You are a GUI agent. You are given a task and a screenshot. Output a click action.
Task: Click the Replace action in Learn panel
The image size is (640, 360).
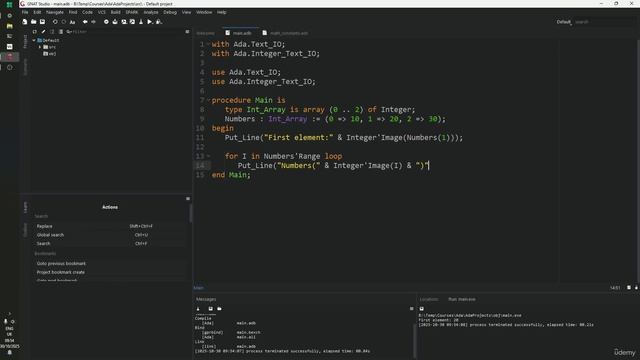pyautogui.click(x=110, y=226)
